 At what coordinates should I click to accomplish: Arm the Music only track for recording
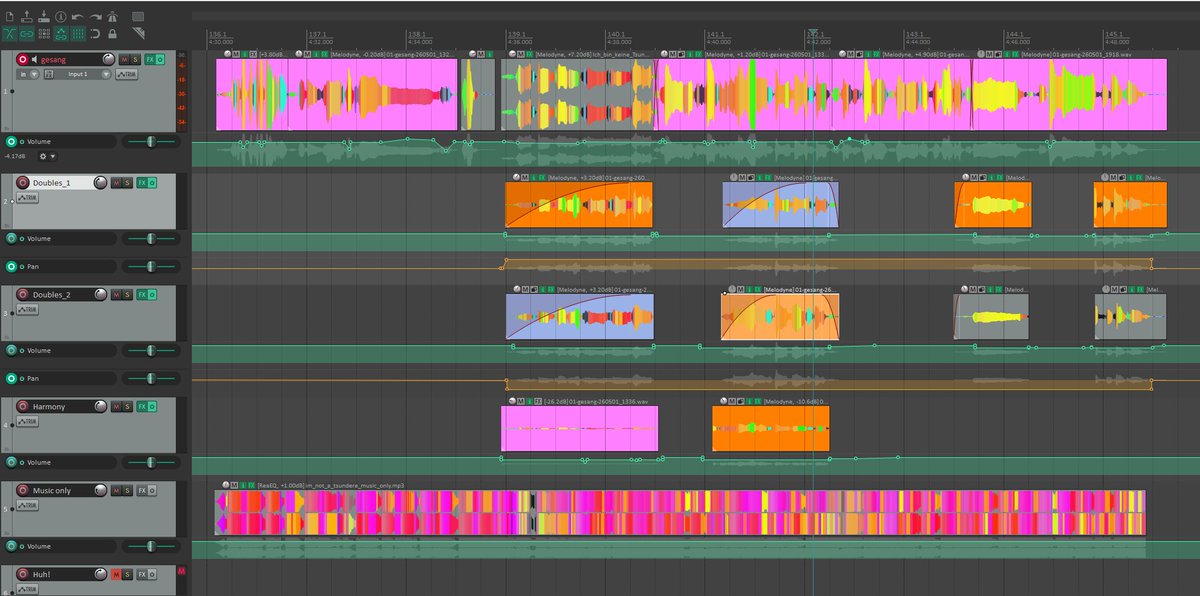click(23, 491)
